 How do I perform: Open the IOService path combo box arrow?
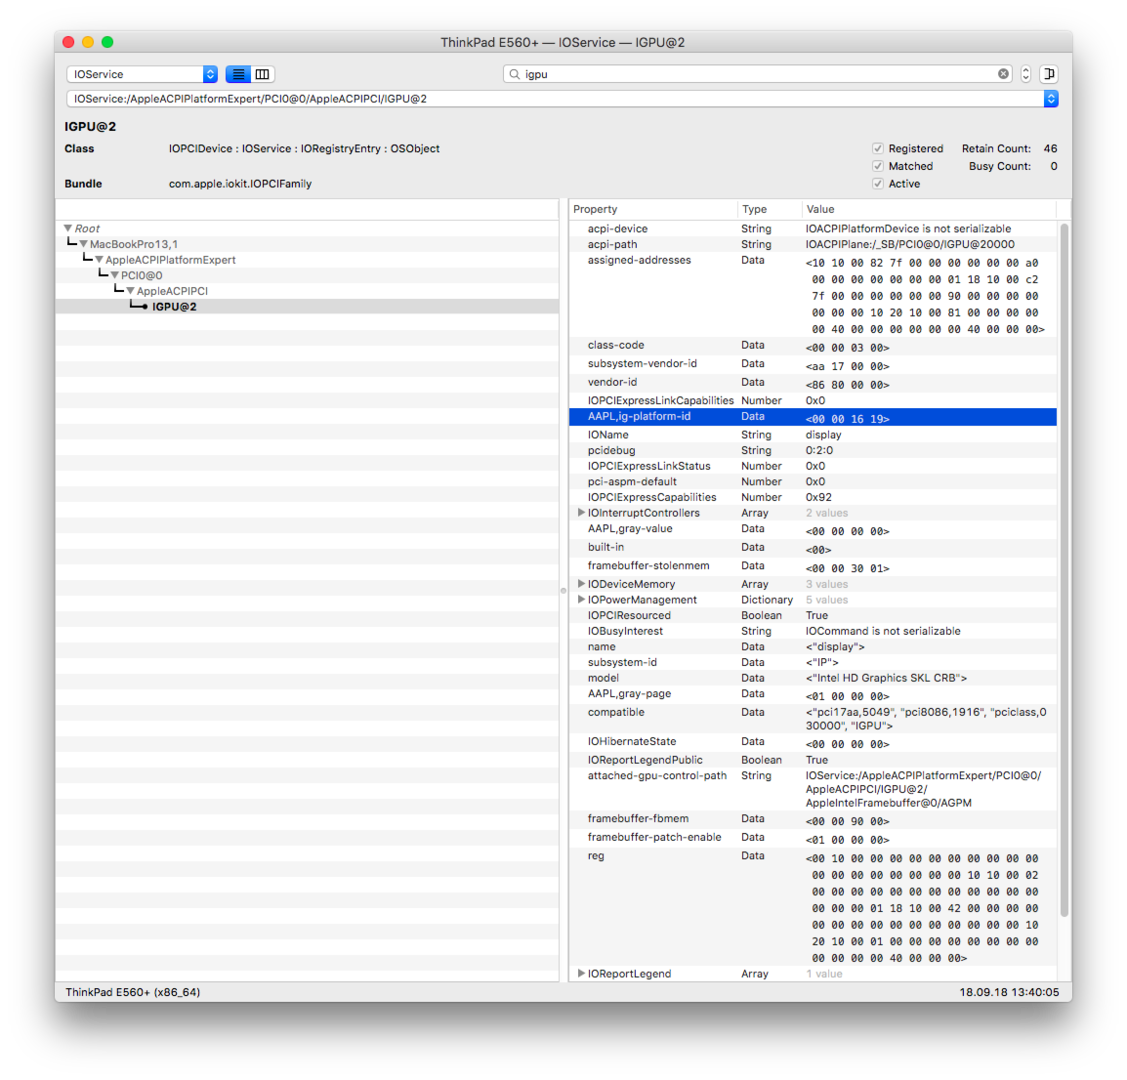1051,98
